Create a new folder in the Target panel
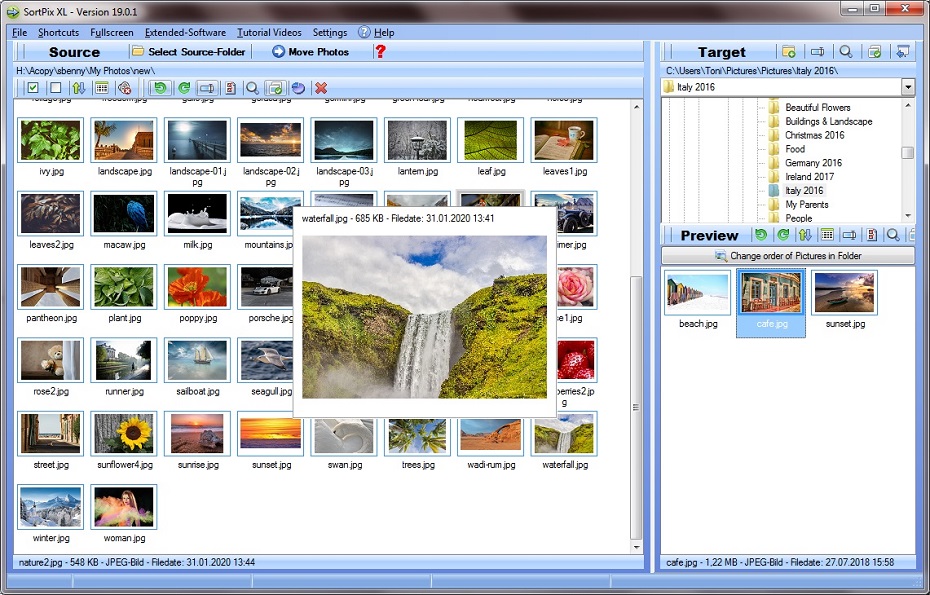Image resolution: width=930 pixels, height=595 pixels. click(788, 51)
